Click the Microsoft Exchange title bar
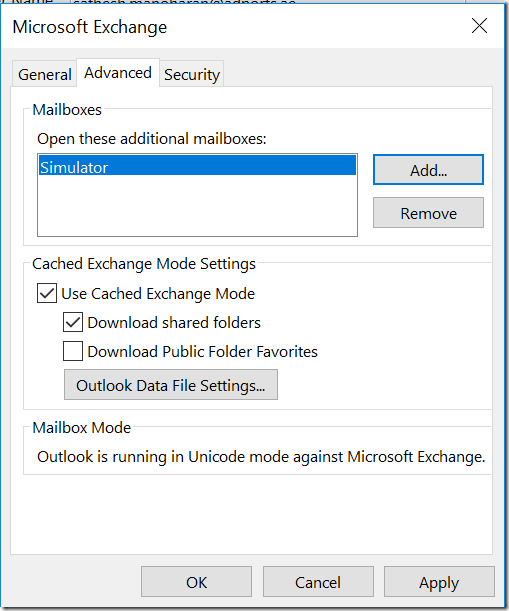509x611 pixels. tap(234, 26)
